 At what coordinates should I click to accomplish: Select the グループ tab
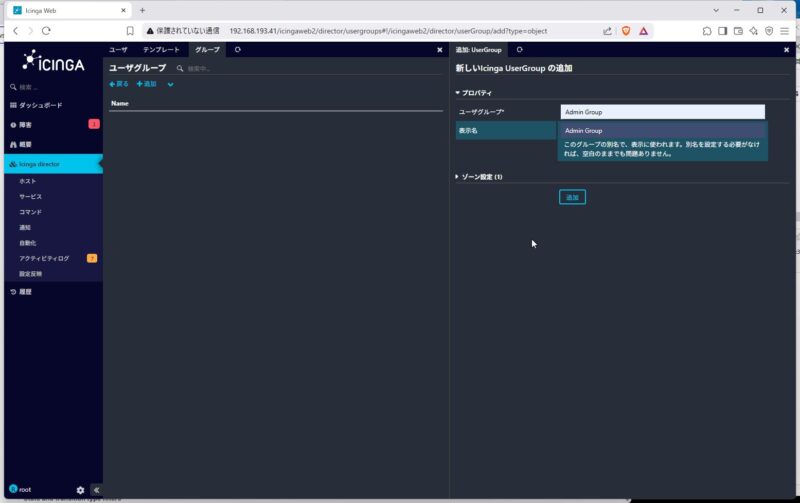tap(207, 49)
